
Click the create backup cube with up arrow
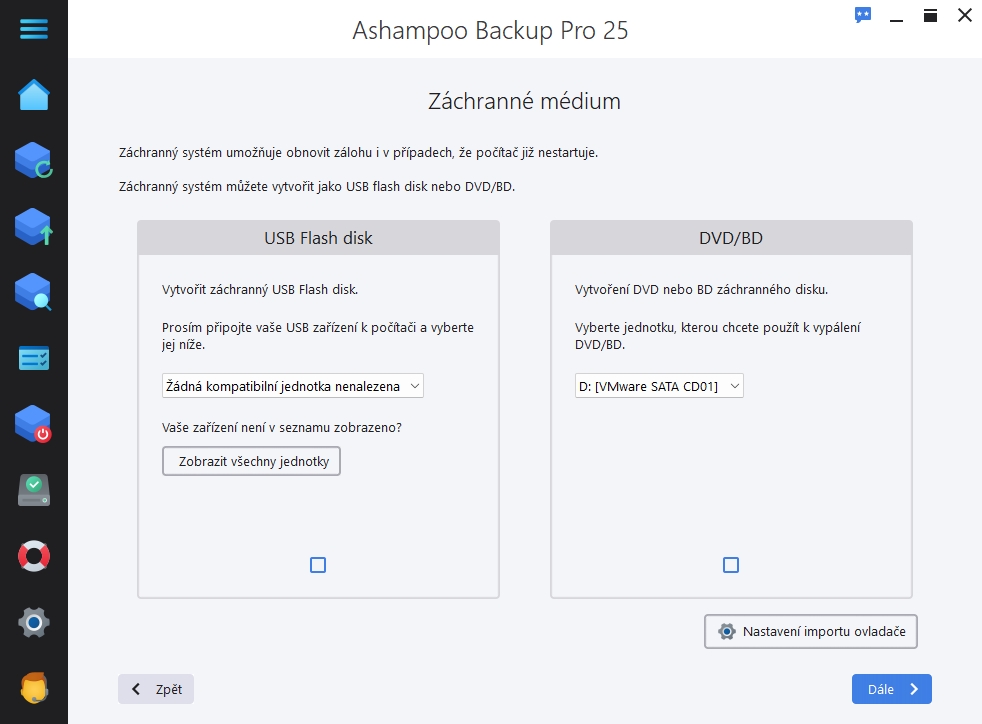(x=34, y=227)
